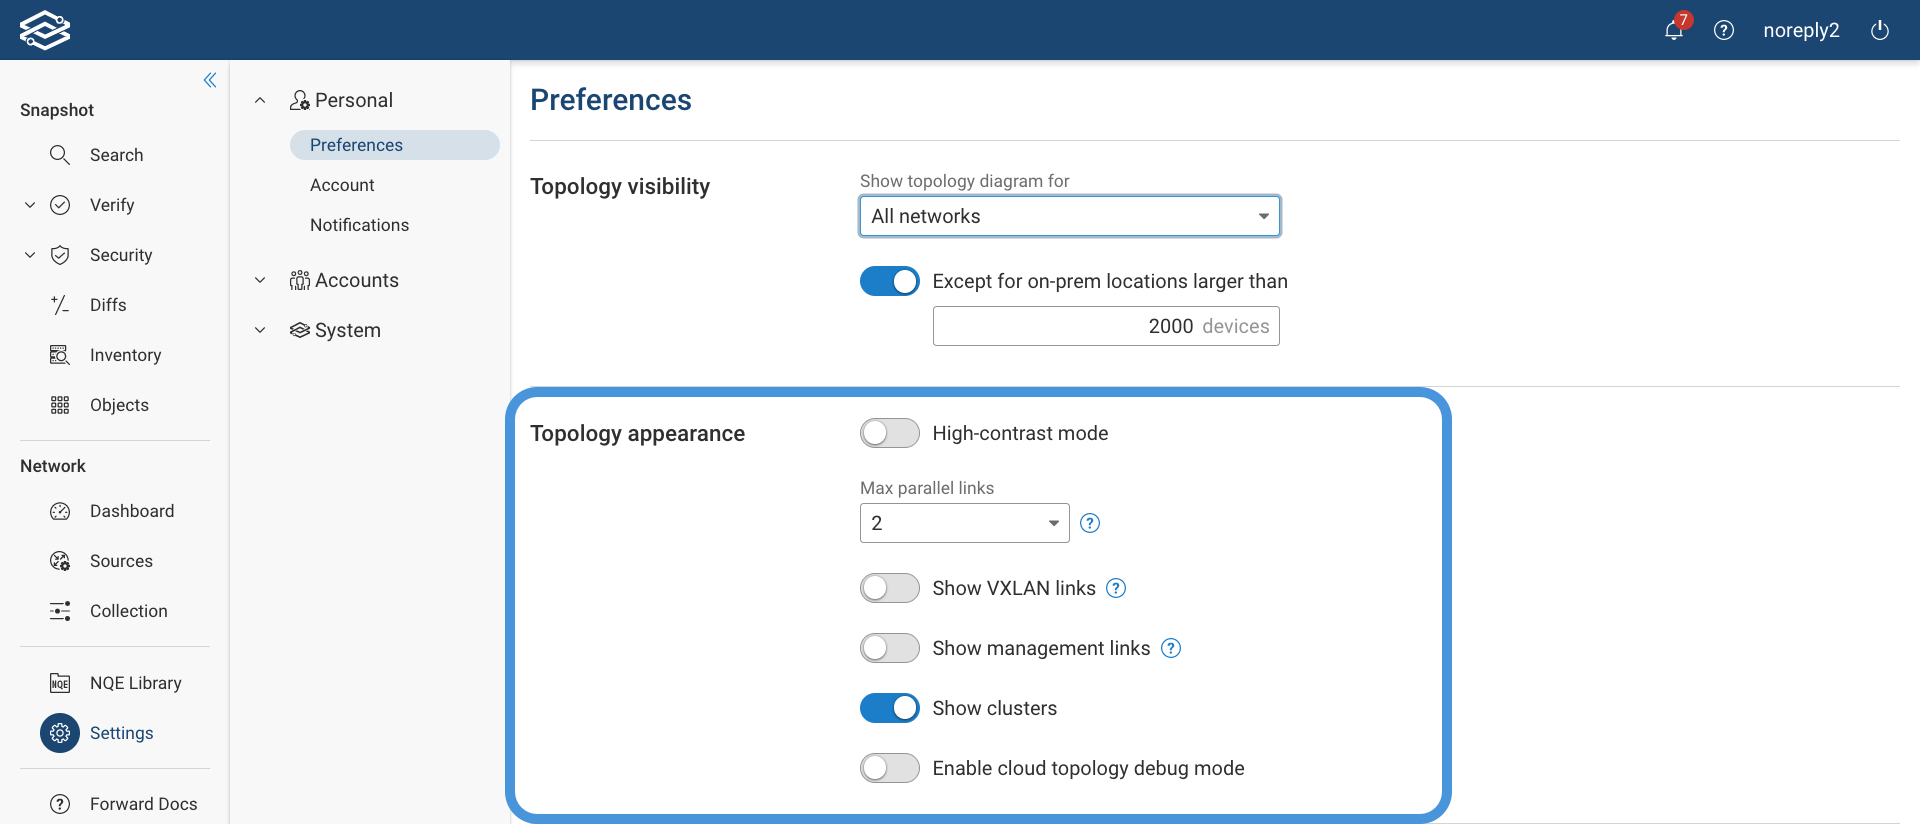Click the Forward Docs help icon

tap(60, 804)
